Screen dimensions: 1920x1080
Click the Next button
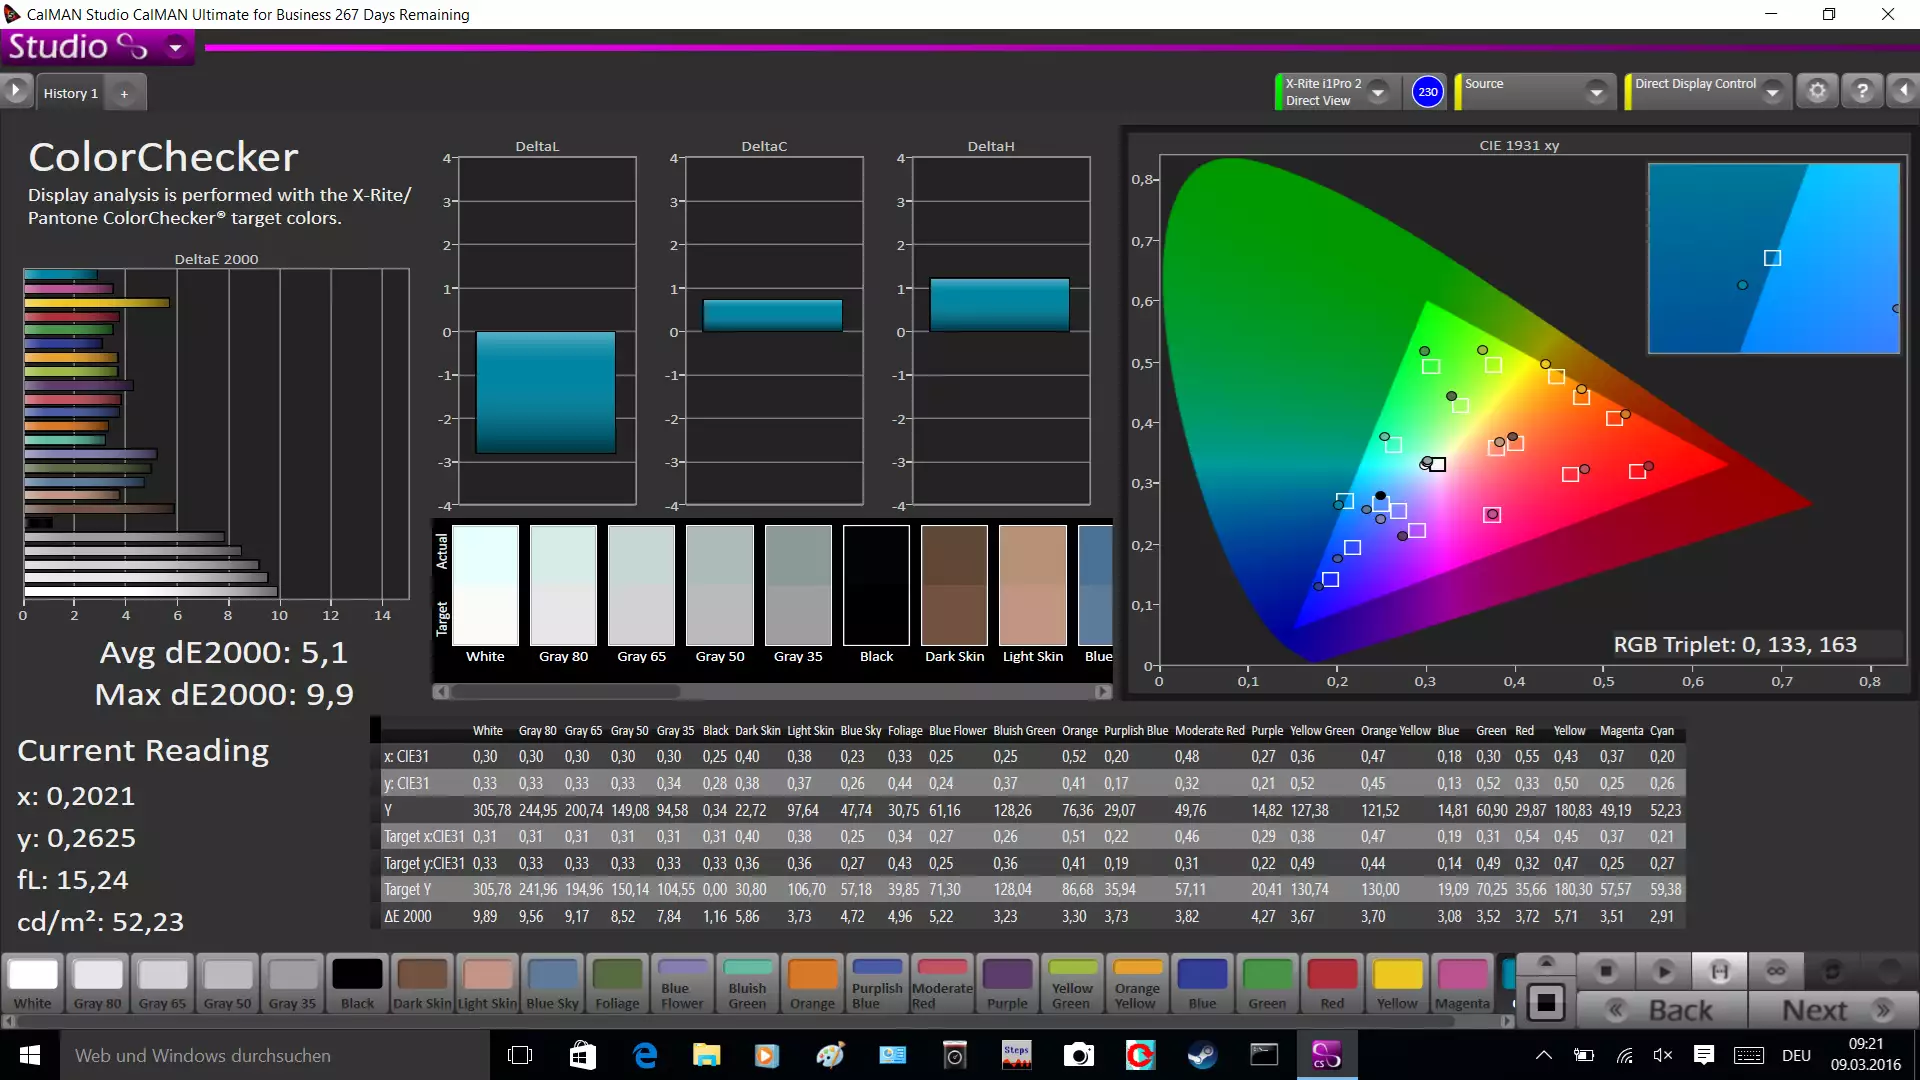click(1833, 1010)
